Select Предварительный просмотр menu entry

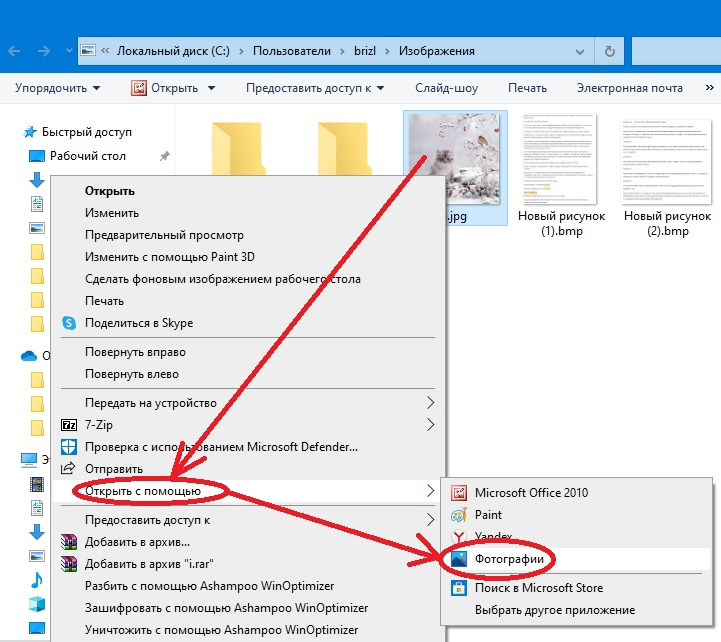[248, 235]
